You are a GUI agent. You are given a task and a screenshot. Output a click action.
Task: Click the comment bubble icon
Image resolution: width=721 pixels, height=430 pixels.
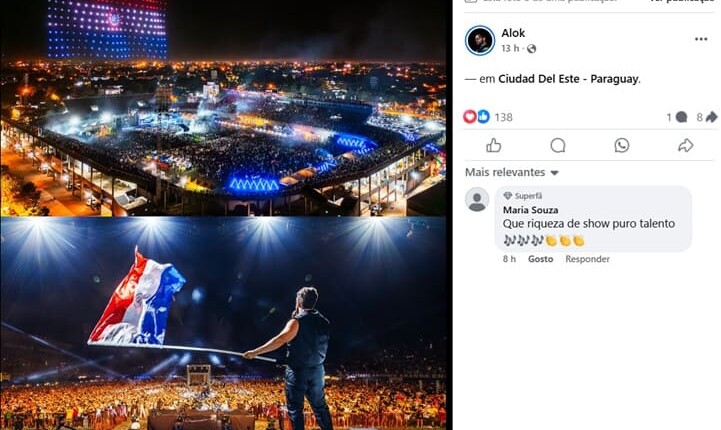(x=558, y=145)
